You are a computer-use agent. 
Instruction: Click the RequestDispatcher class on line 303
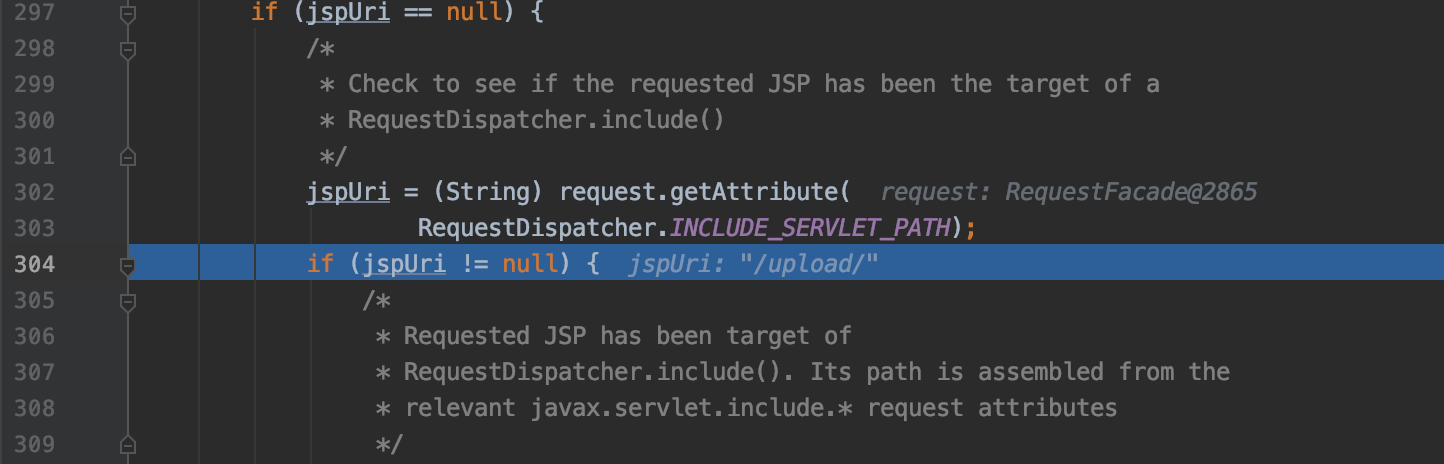coord(537,228)
